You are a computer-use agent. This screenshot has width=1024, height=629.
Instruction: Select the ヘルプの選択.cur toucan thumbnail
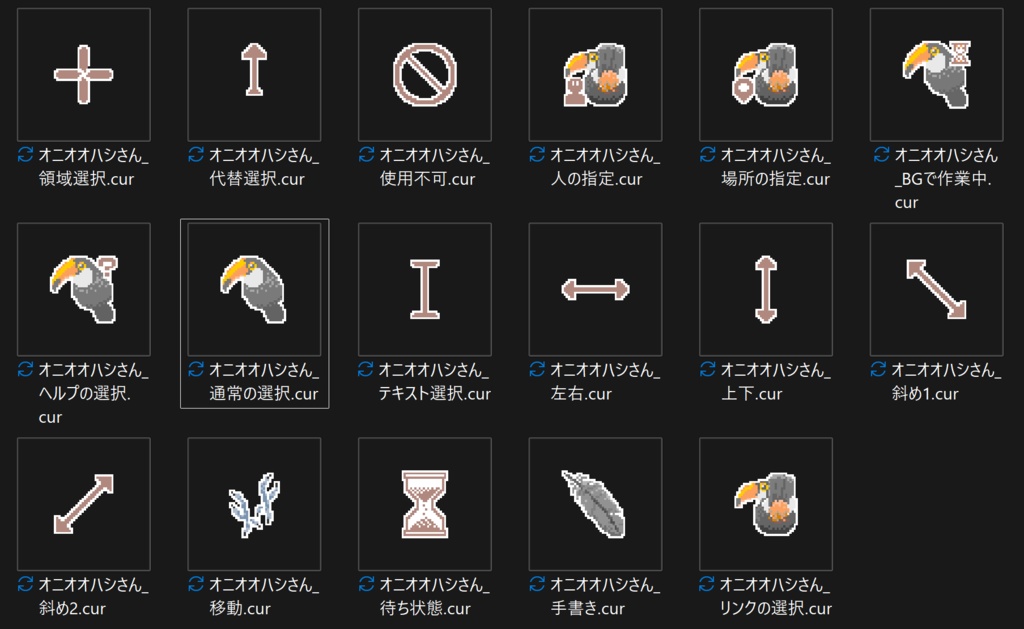point(84,289)
